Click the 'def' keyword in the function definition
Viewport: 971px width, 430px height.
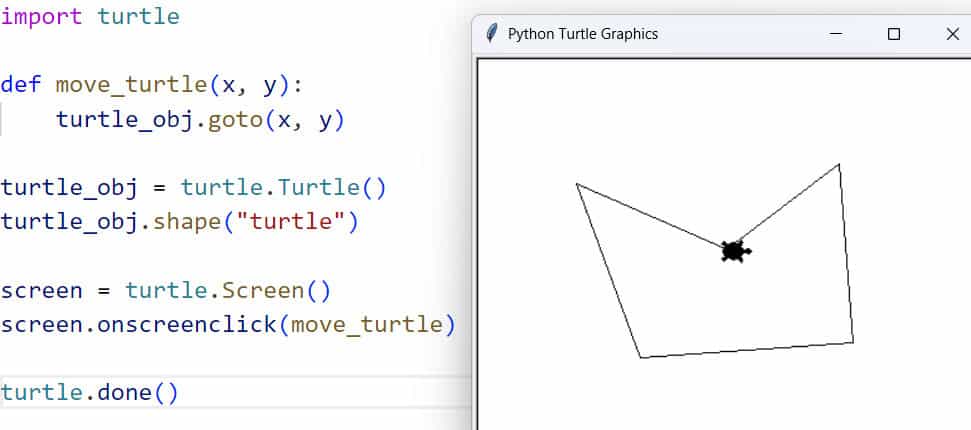click(x=20, y=83)
